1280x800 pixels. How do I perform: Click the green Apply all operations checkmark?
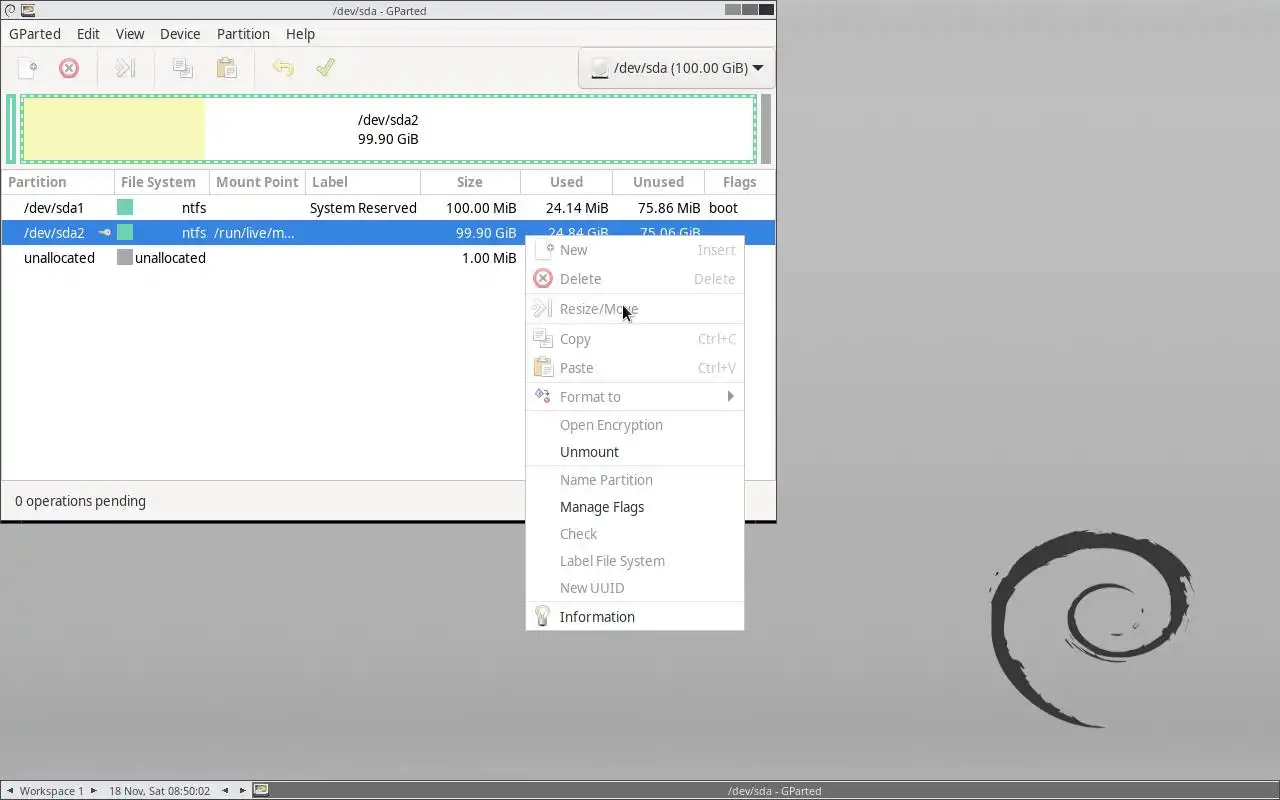pos(325,68)
